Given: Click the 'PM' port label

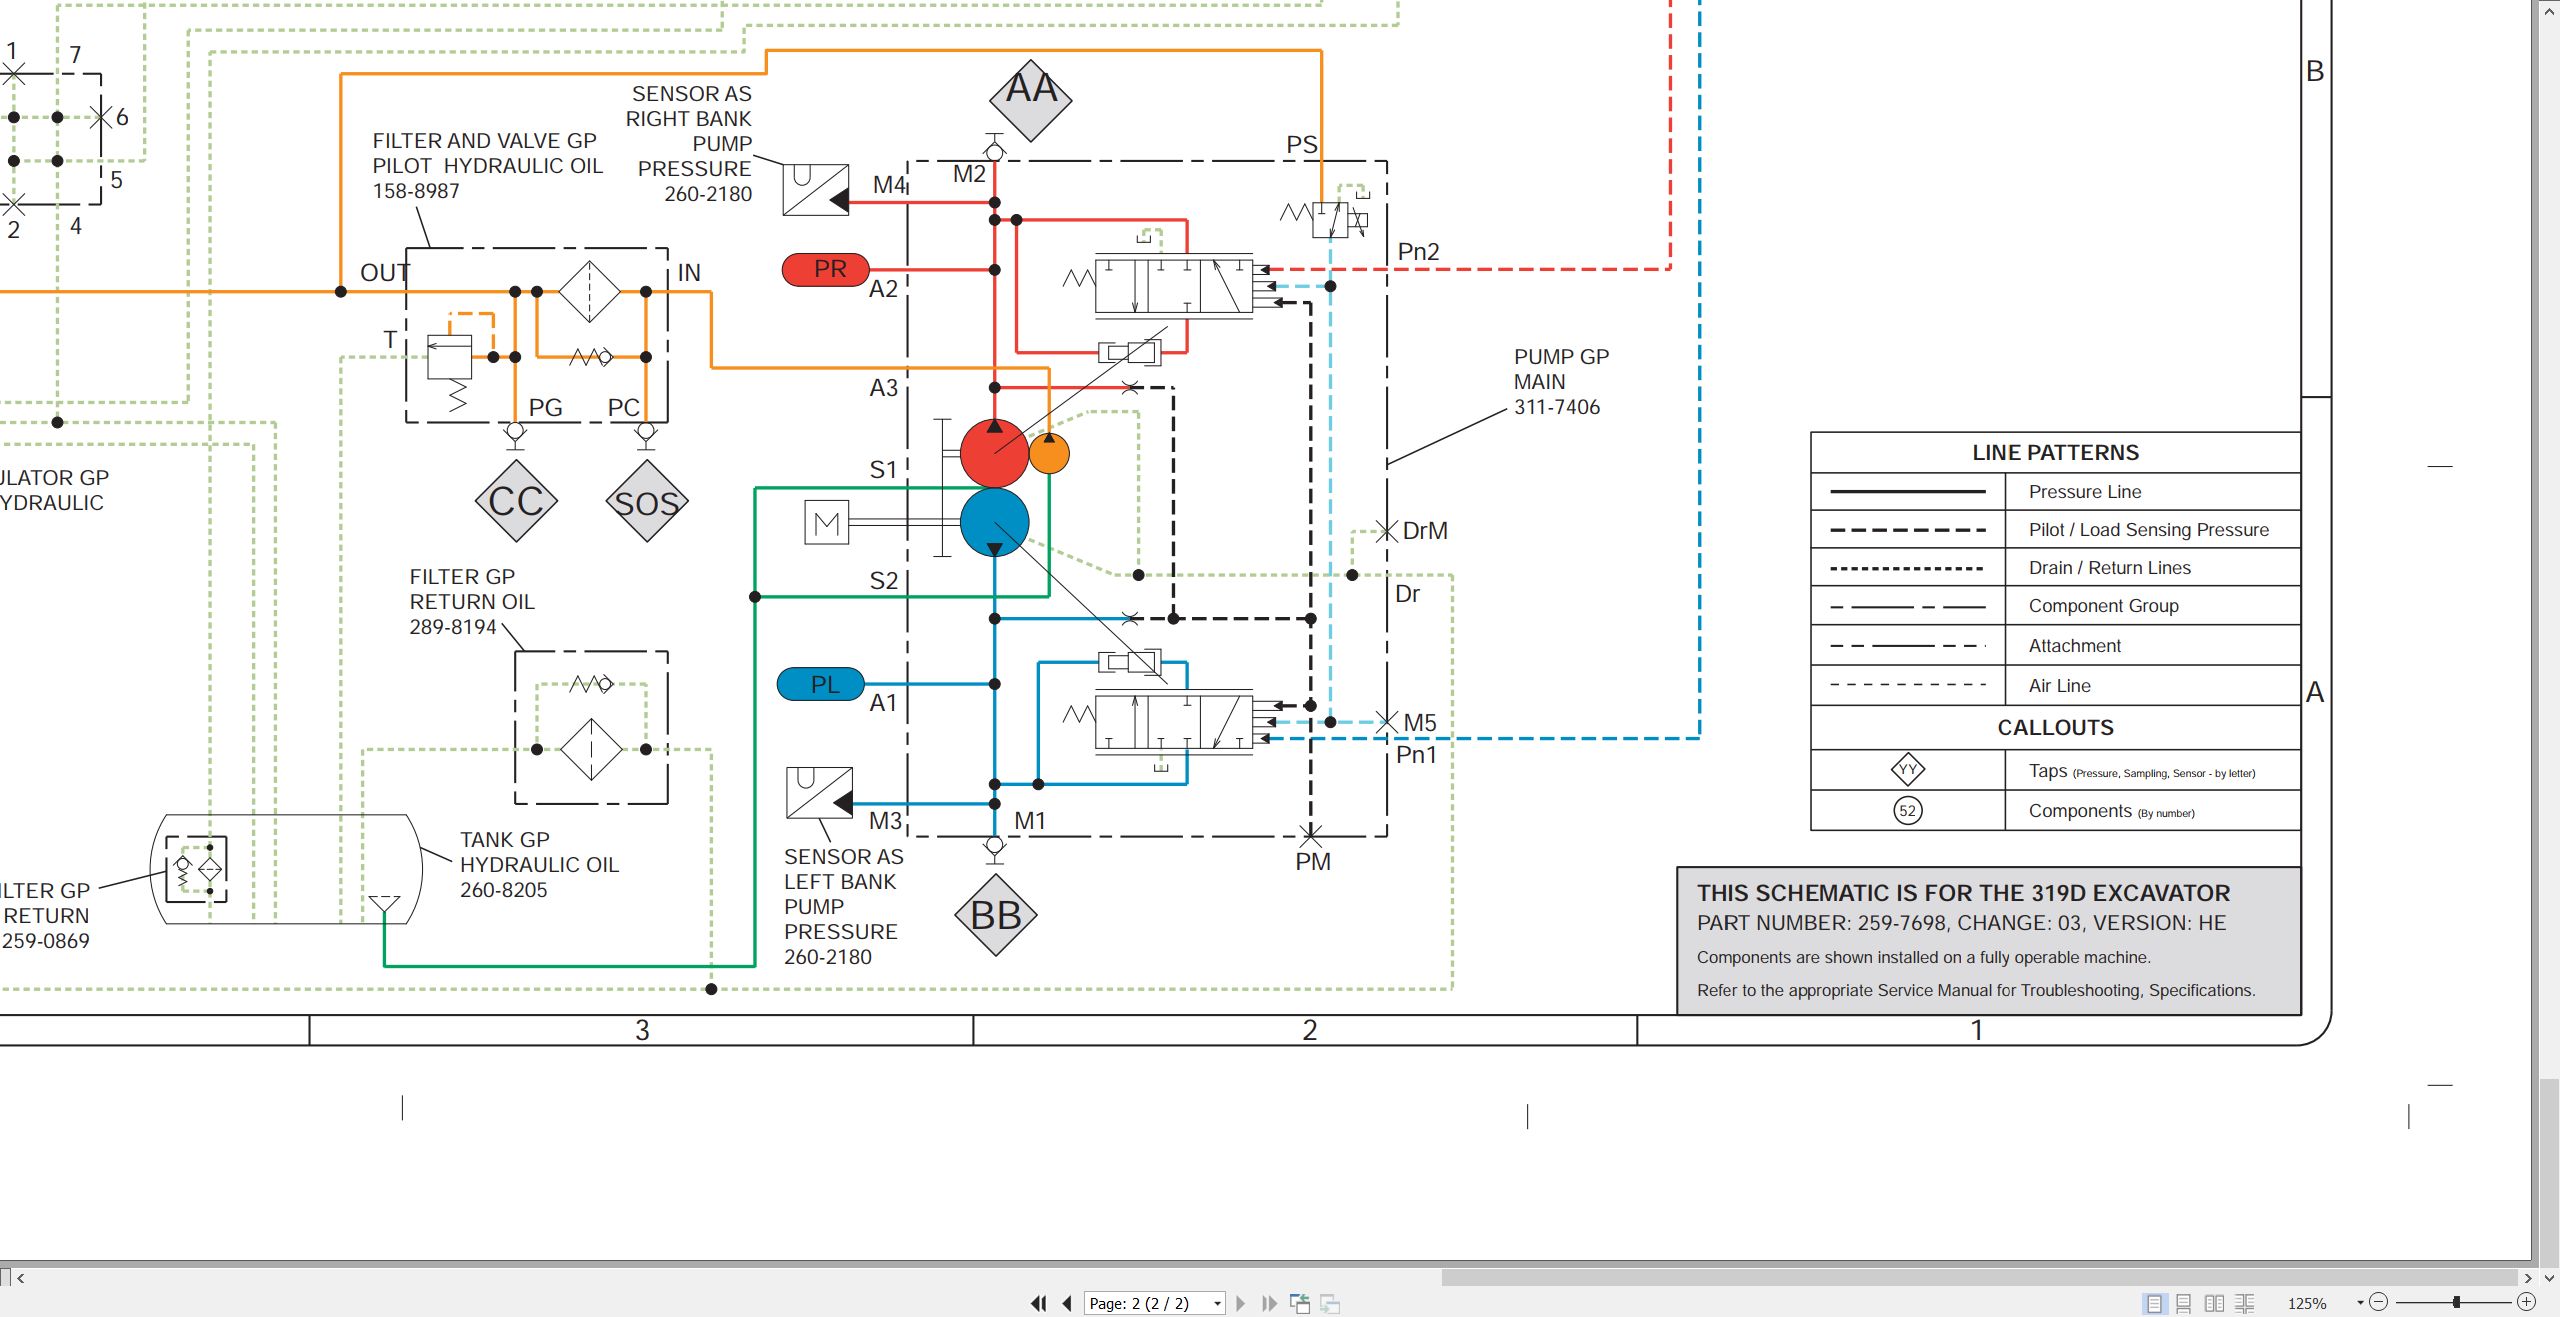Looking at the screenshot, I should coord(1313,862).
